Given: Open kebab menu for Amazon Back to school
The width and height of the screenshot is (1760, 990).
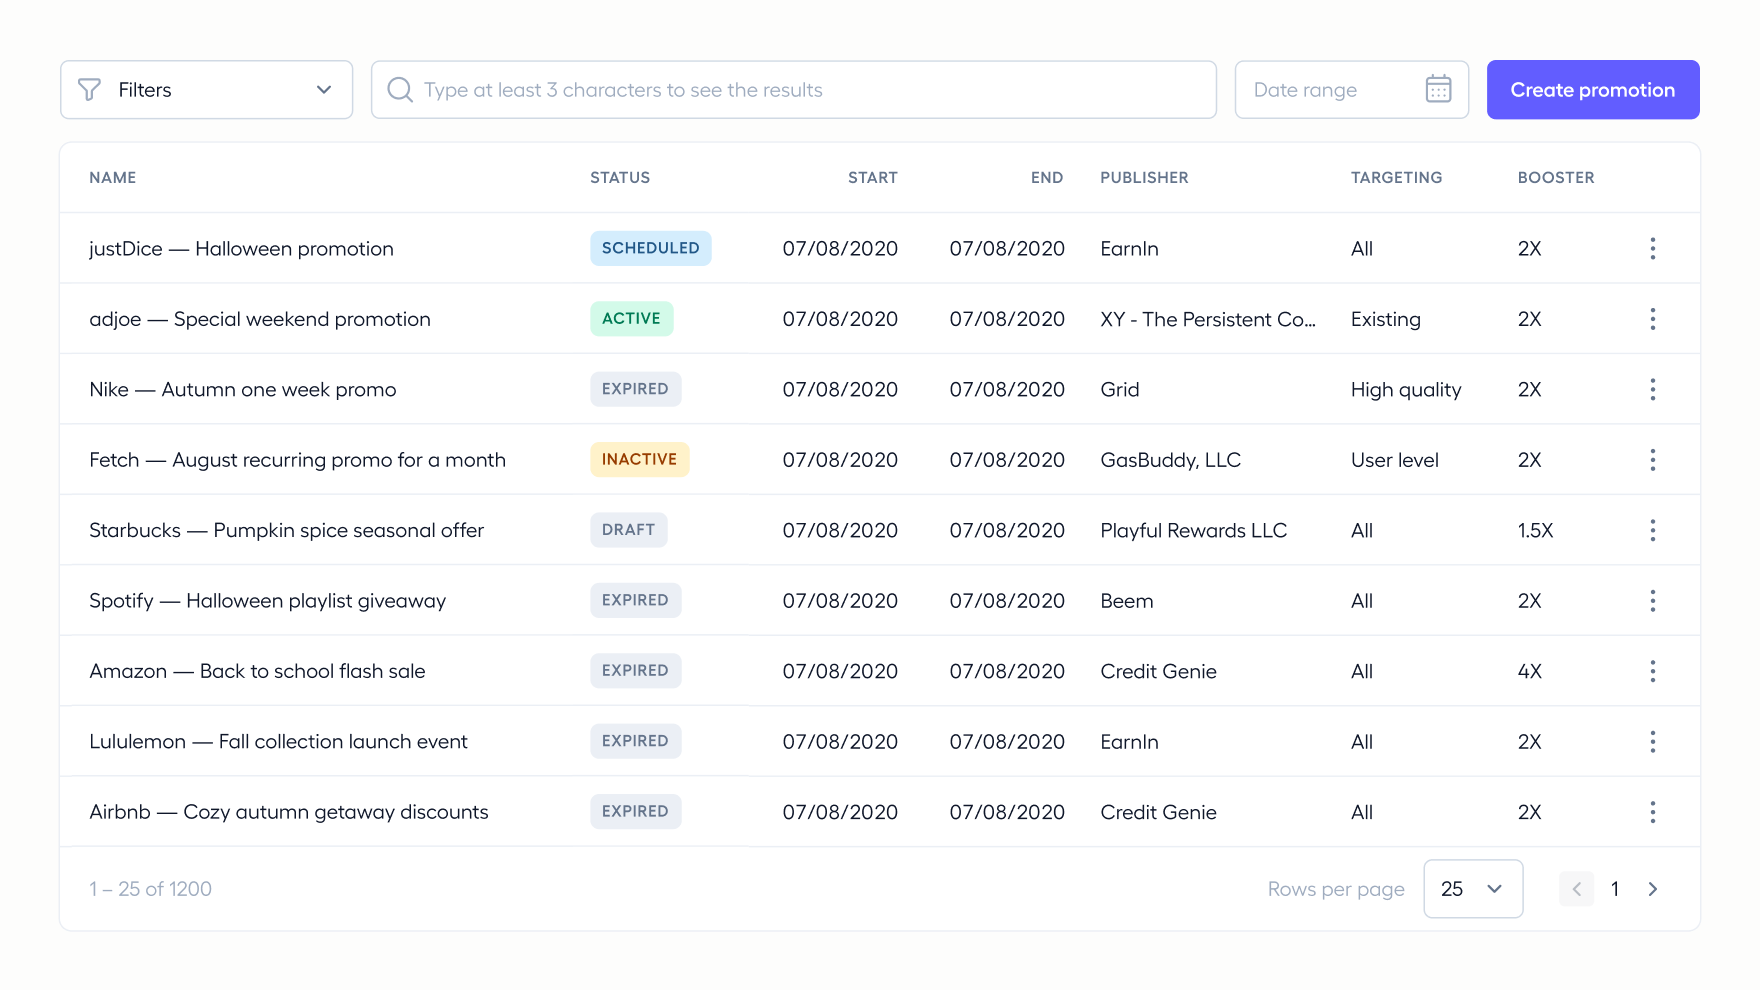Looking at the screenshot, I should tap(1652, 671).
